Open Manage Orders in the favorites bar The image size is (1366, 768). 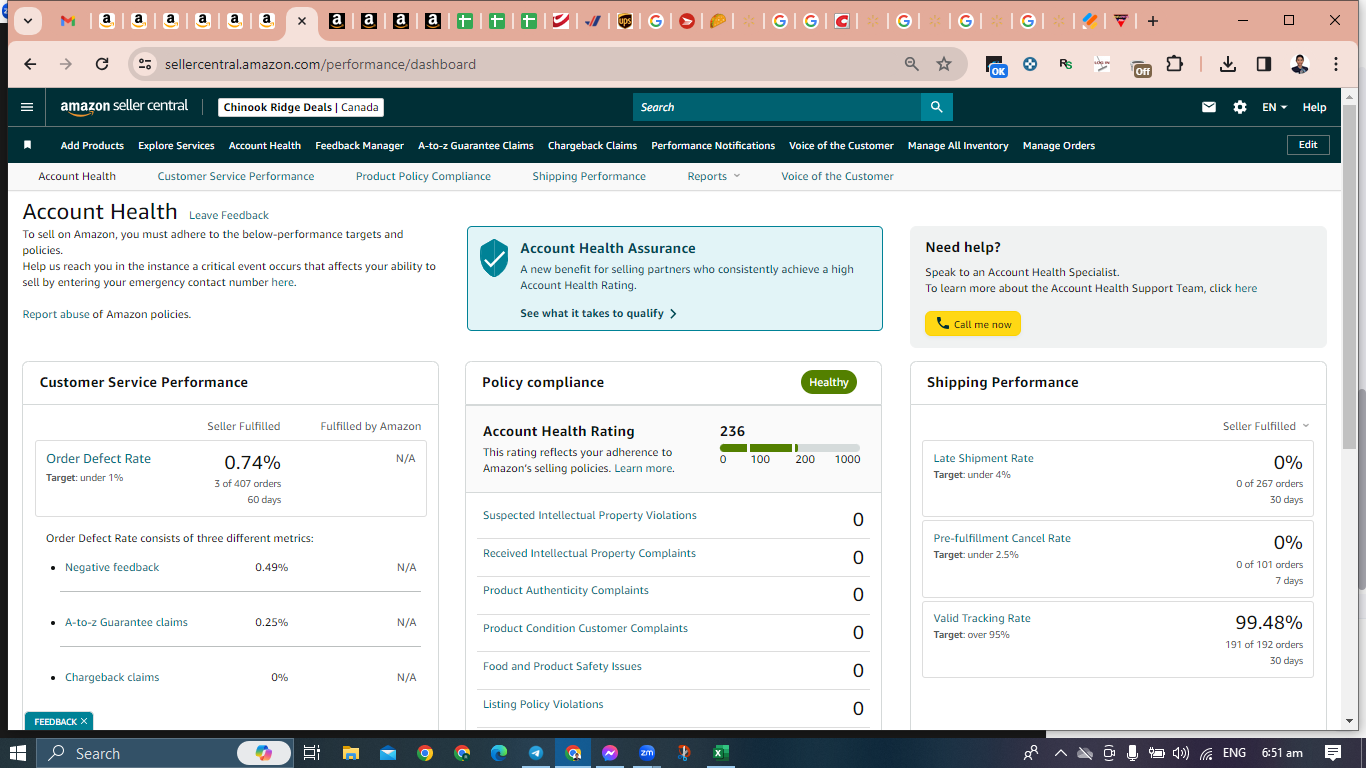tap(1059, 145)
